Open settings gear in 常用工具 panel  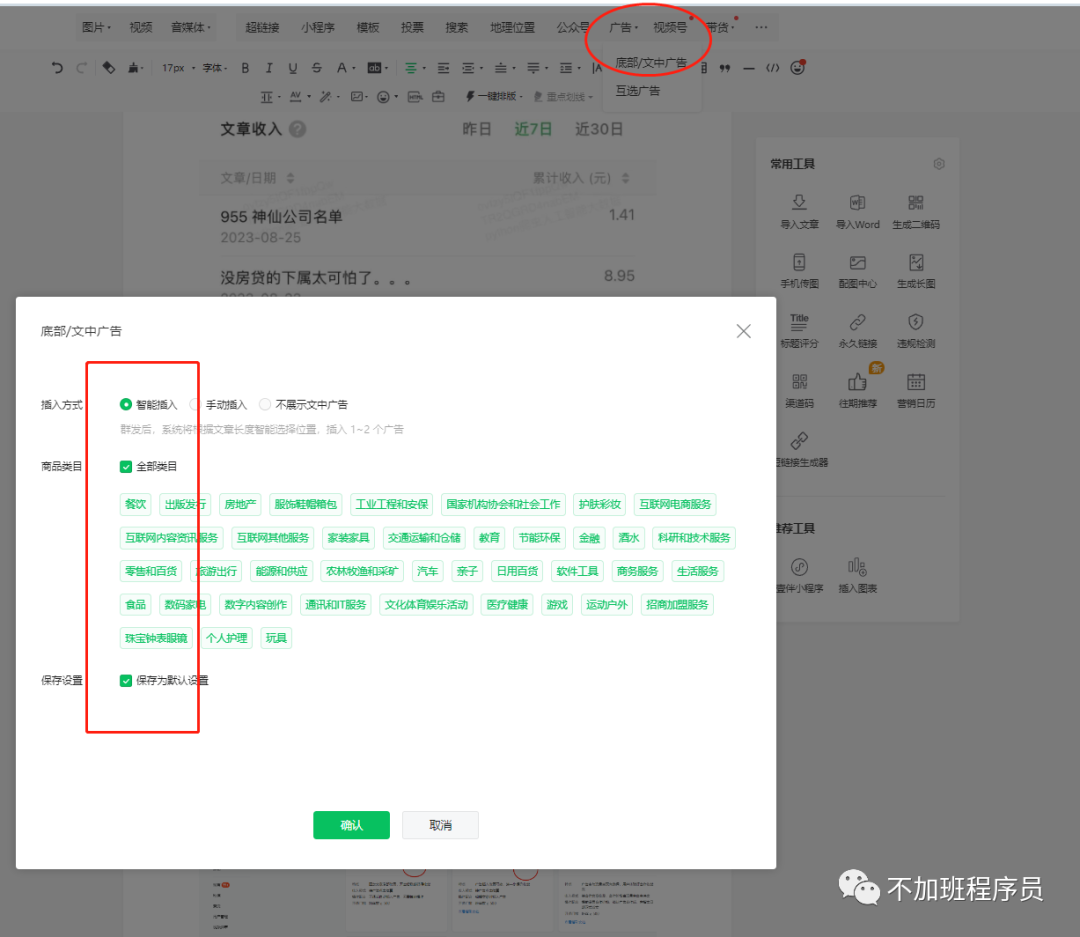tap(939, 164)
